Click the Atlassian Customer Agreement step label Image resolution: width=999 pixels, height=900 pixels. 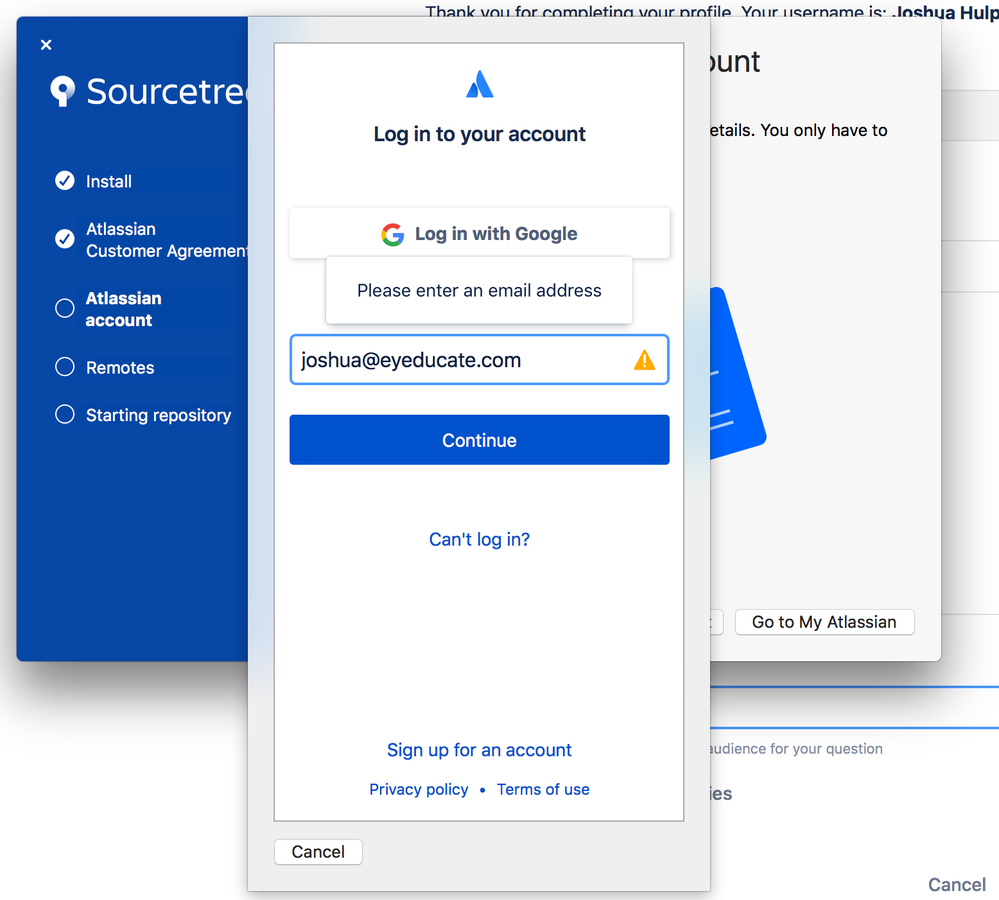[167, 240]
